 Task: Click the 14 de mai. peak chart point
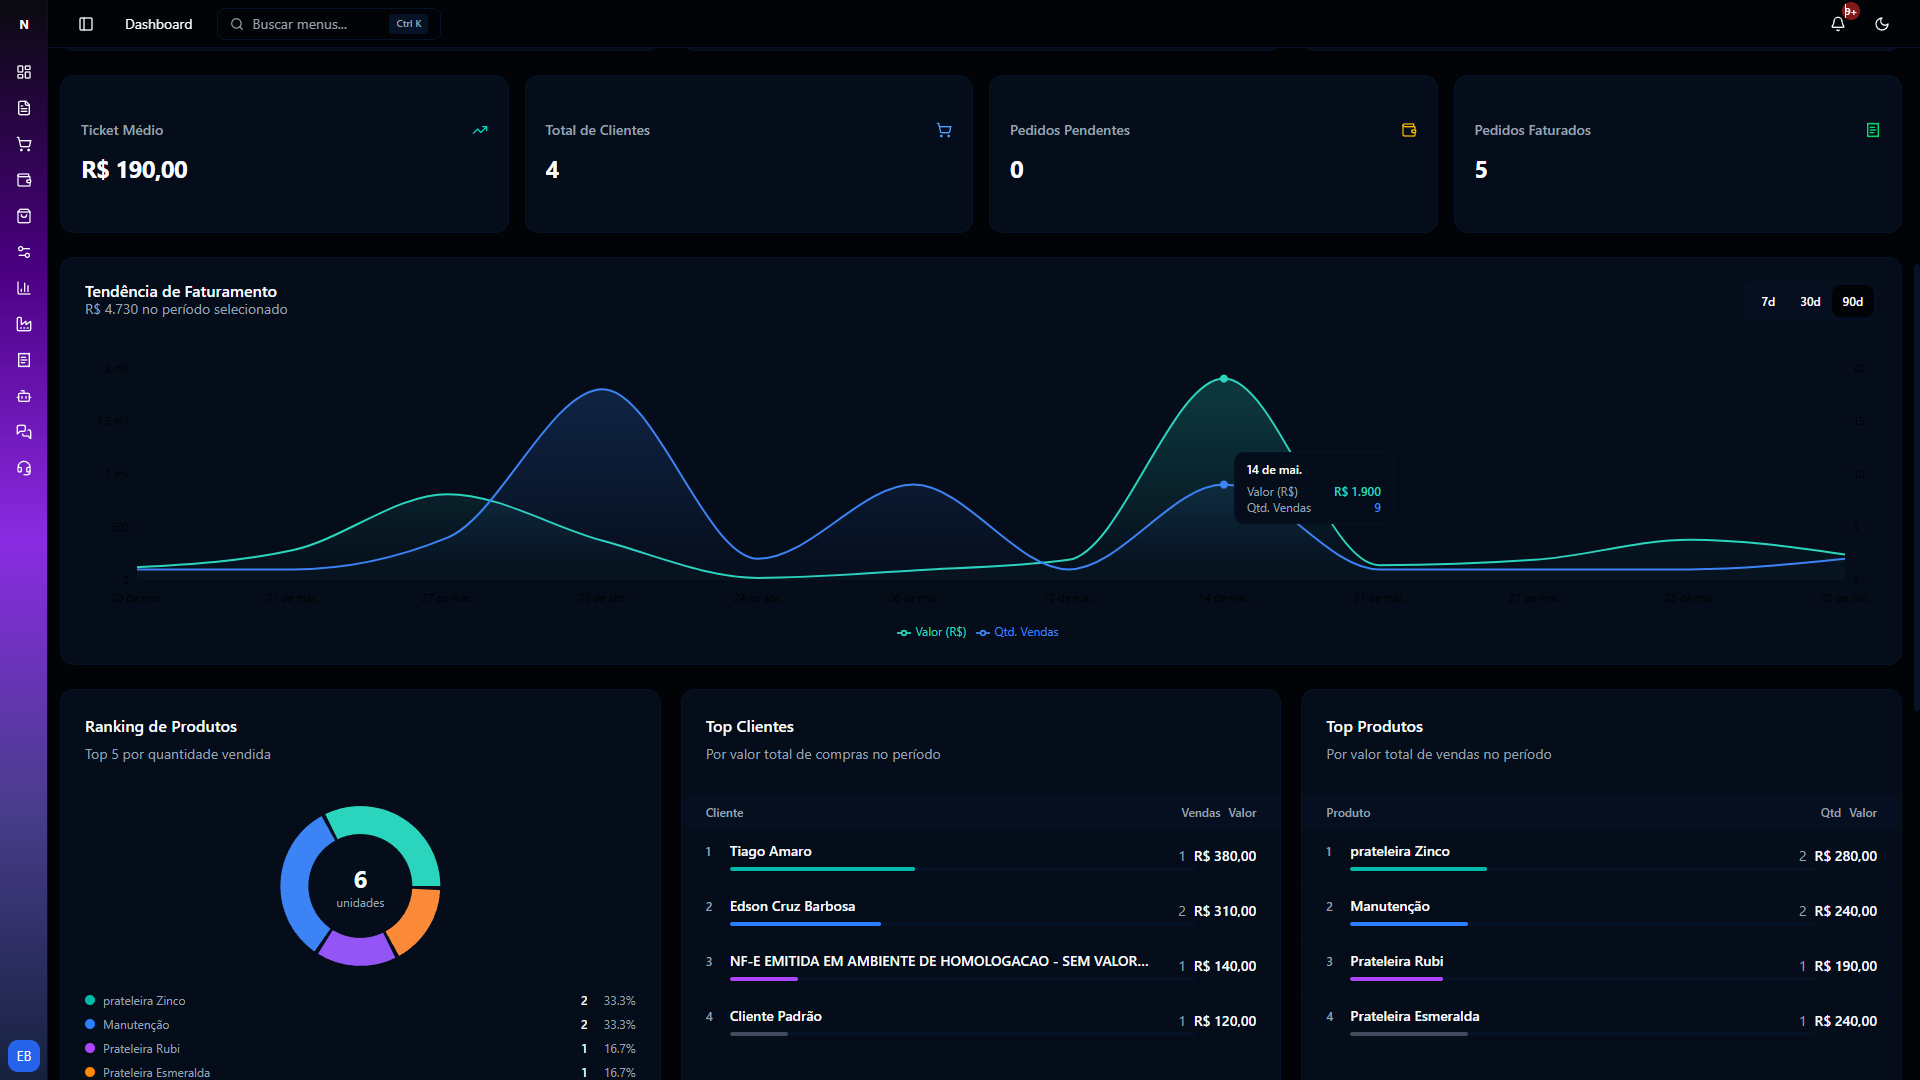pos(1224,379)
